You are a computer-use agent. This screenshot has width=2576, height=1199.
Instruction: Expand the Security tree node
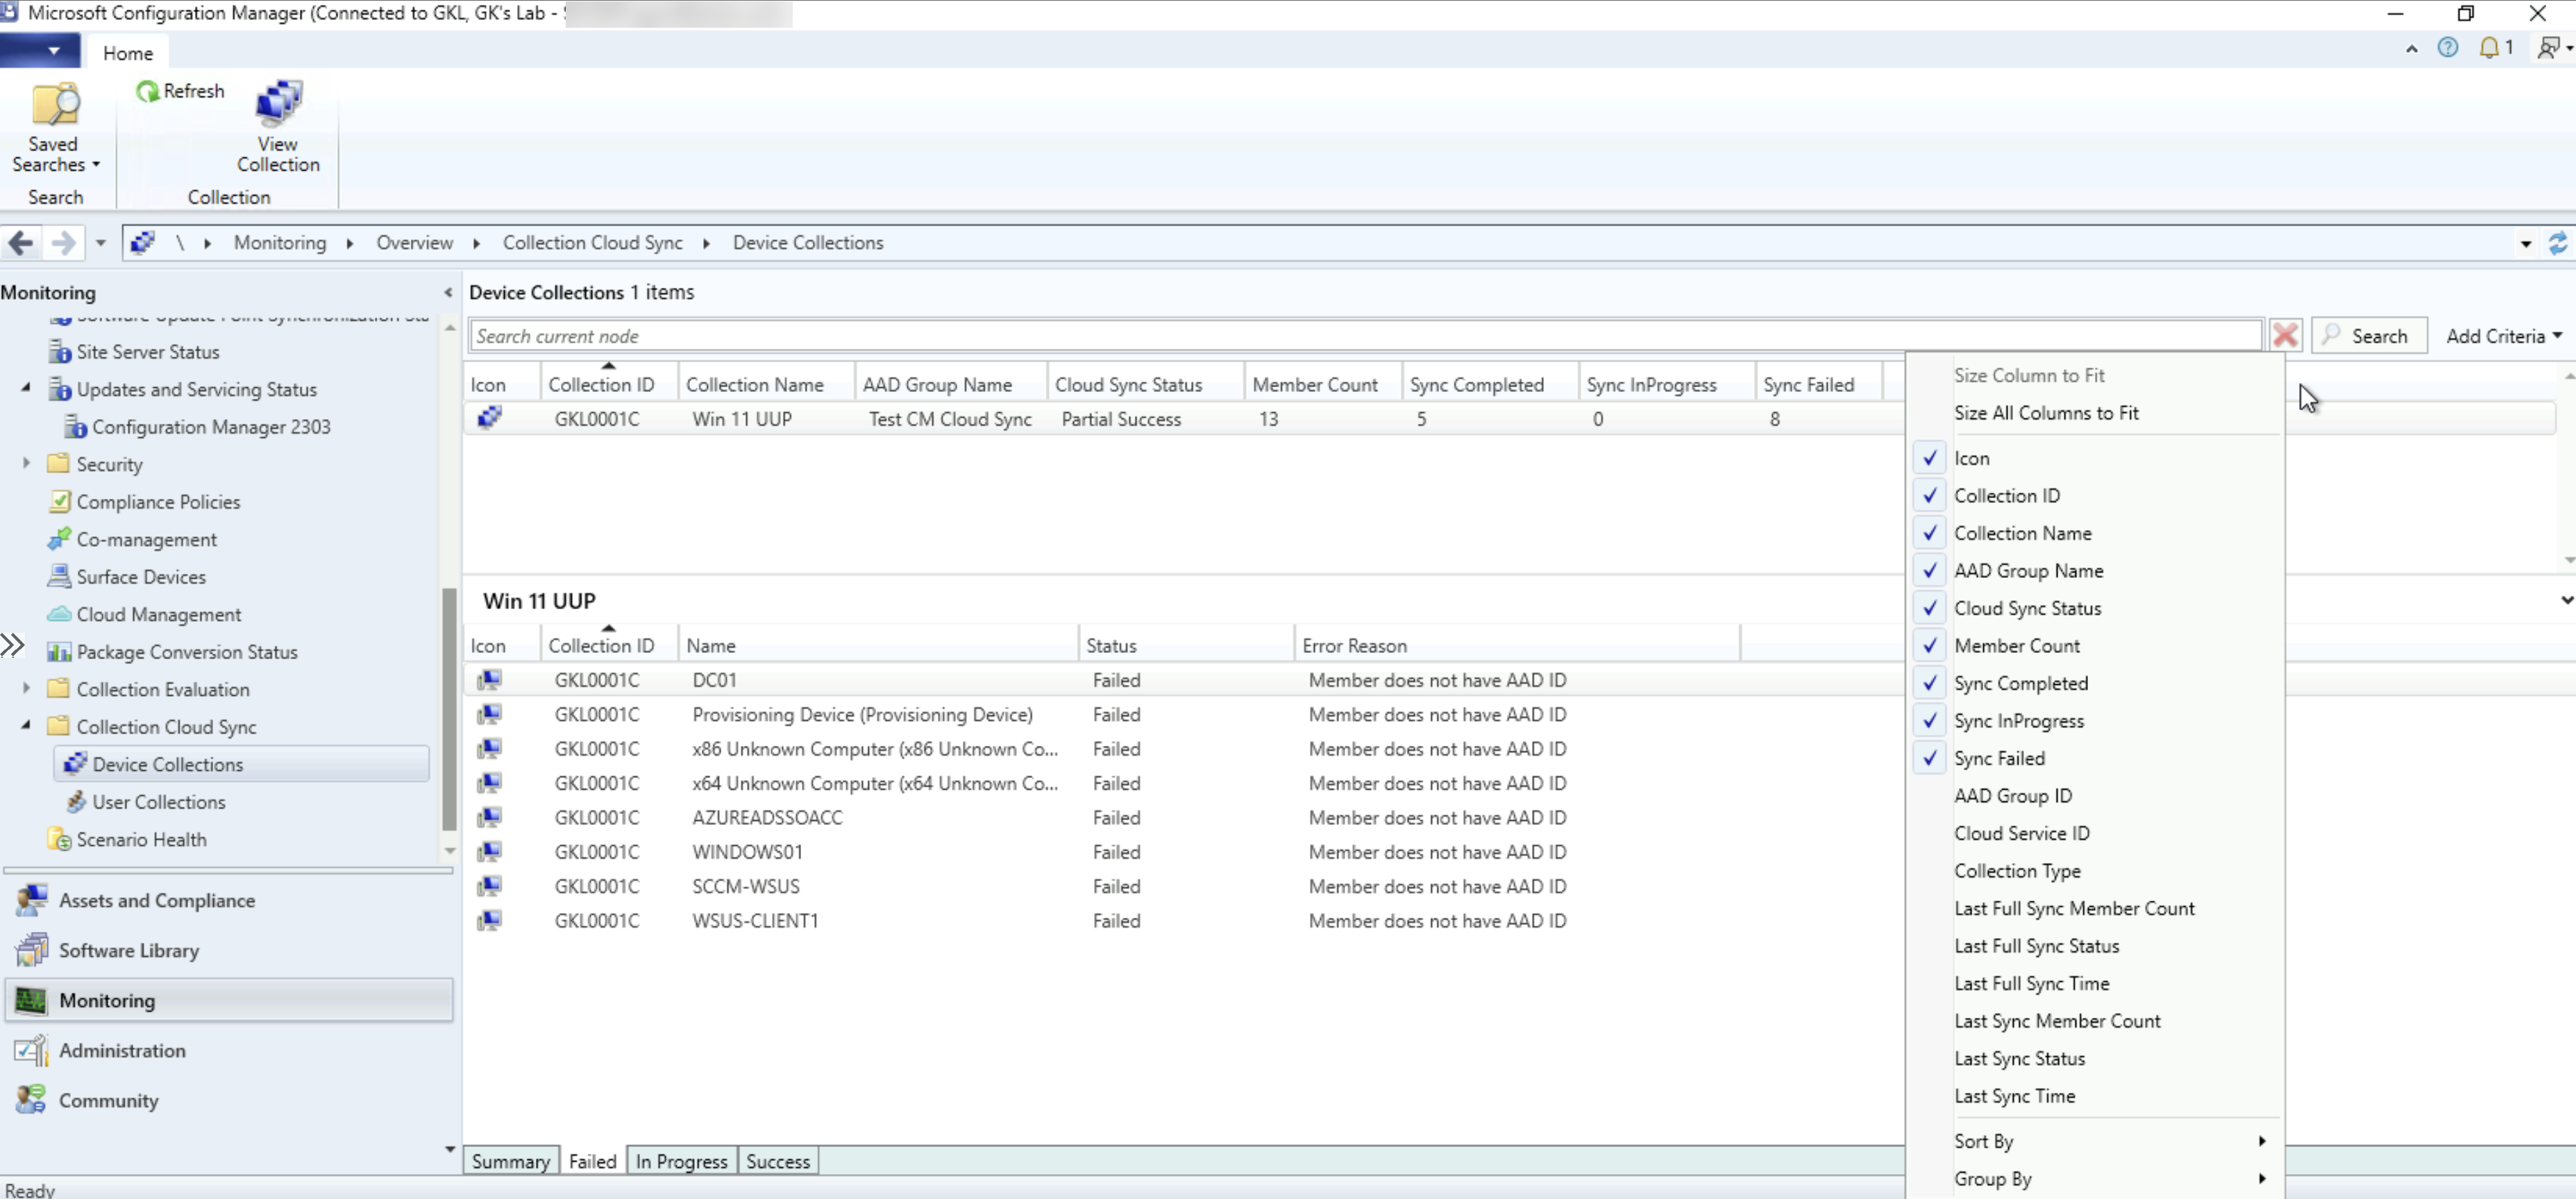tap(27, 463)
